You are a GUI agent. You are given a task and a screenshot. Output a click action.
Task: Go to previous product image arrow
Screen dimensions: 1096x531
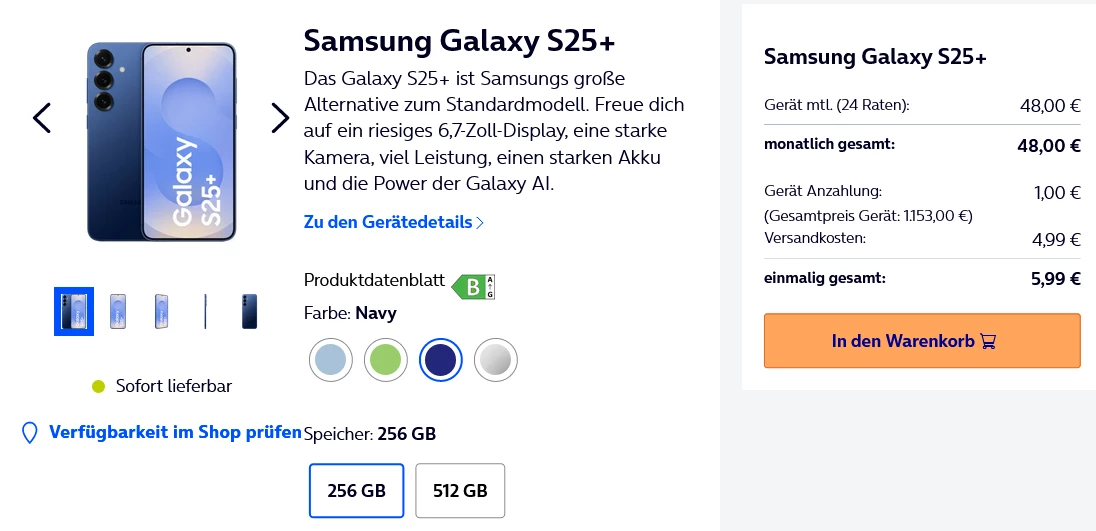(41, 118)
